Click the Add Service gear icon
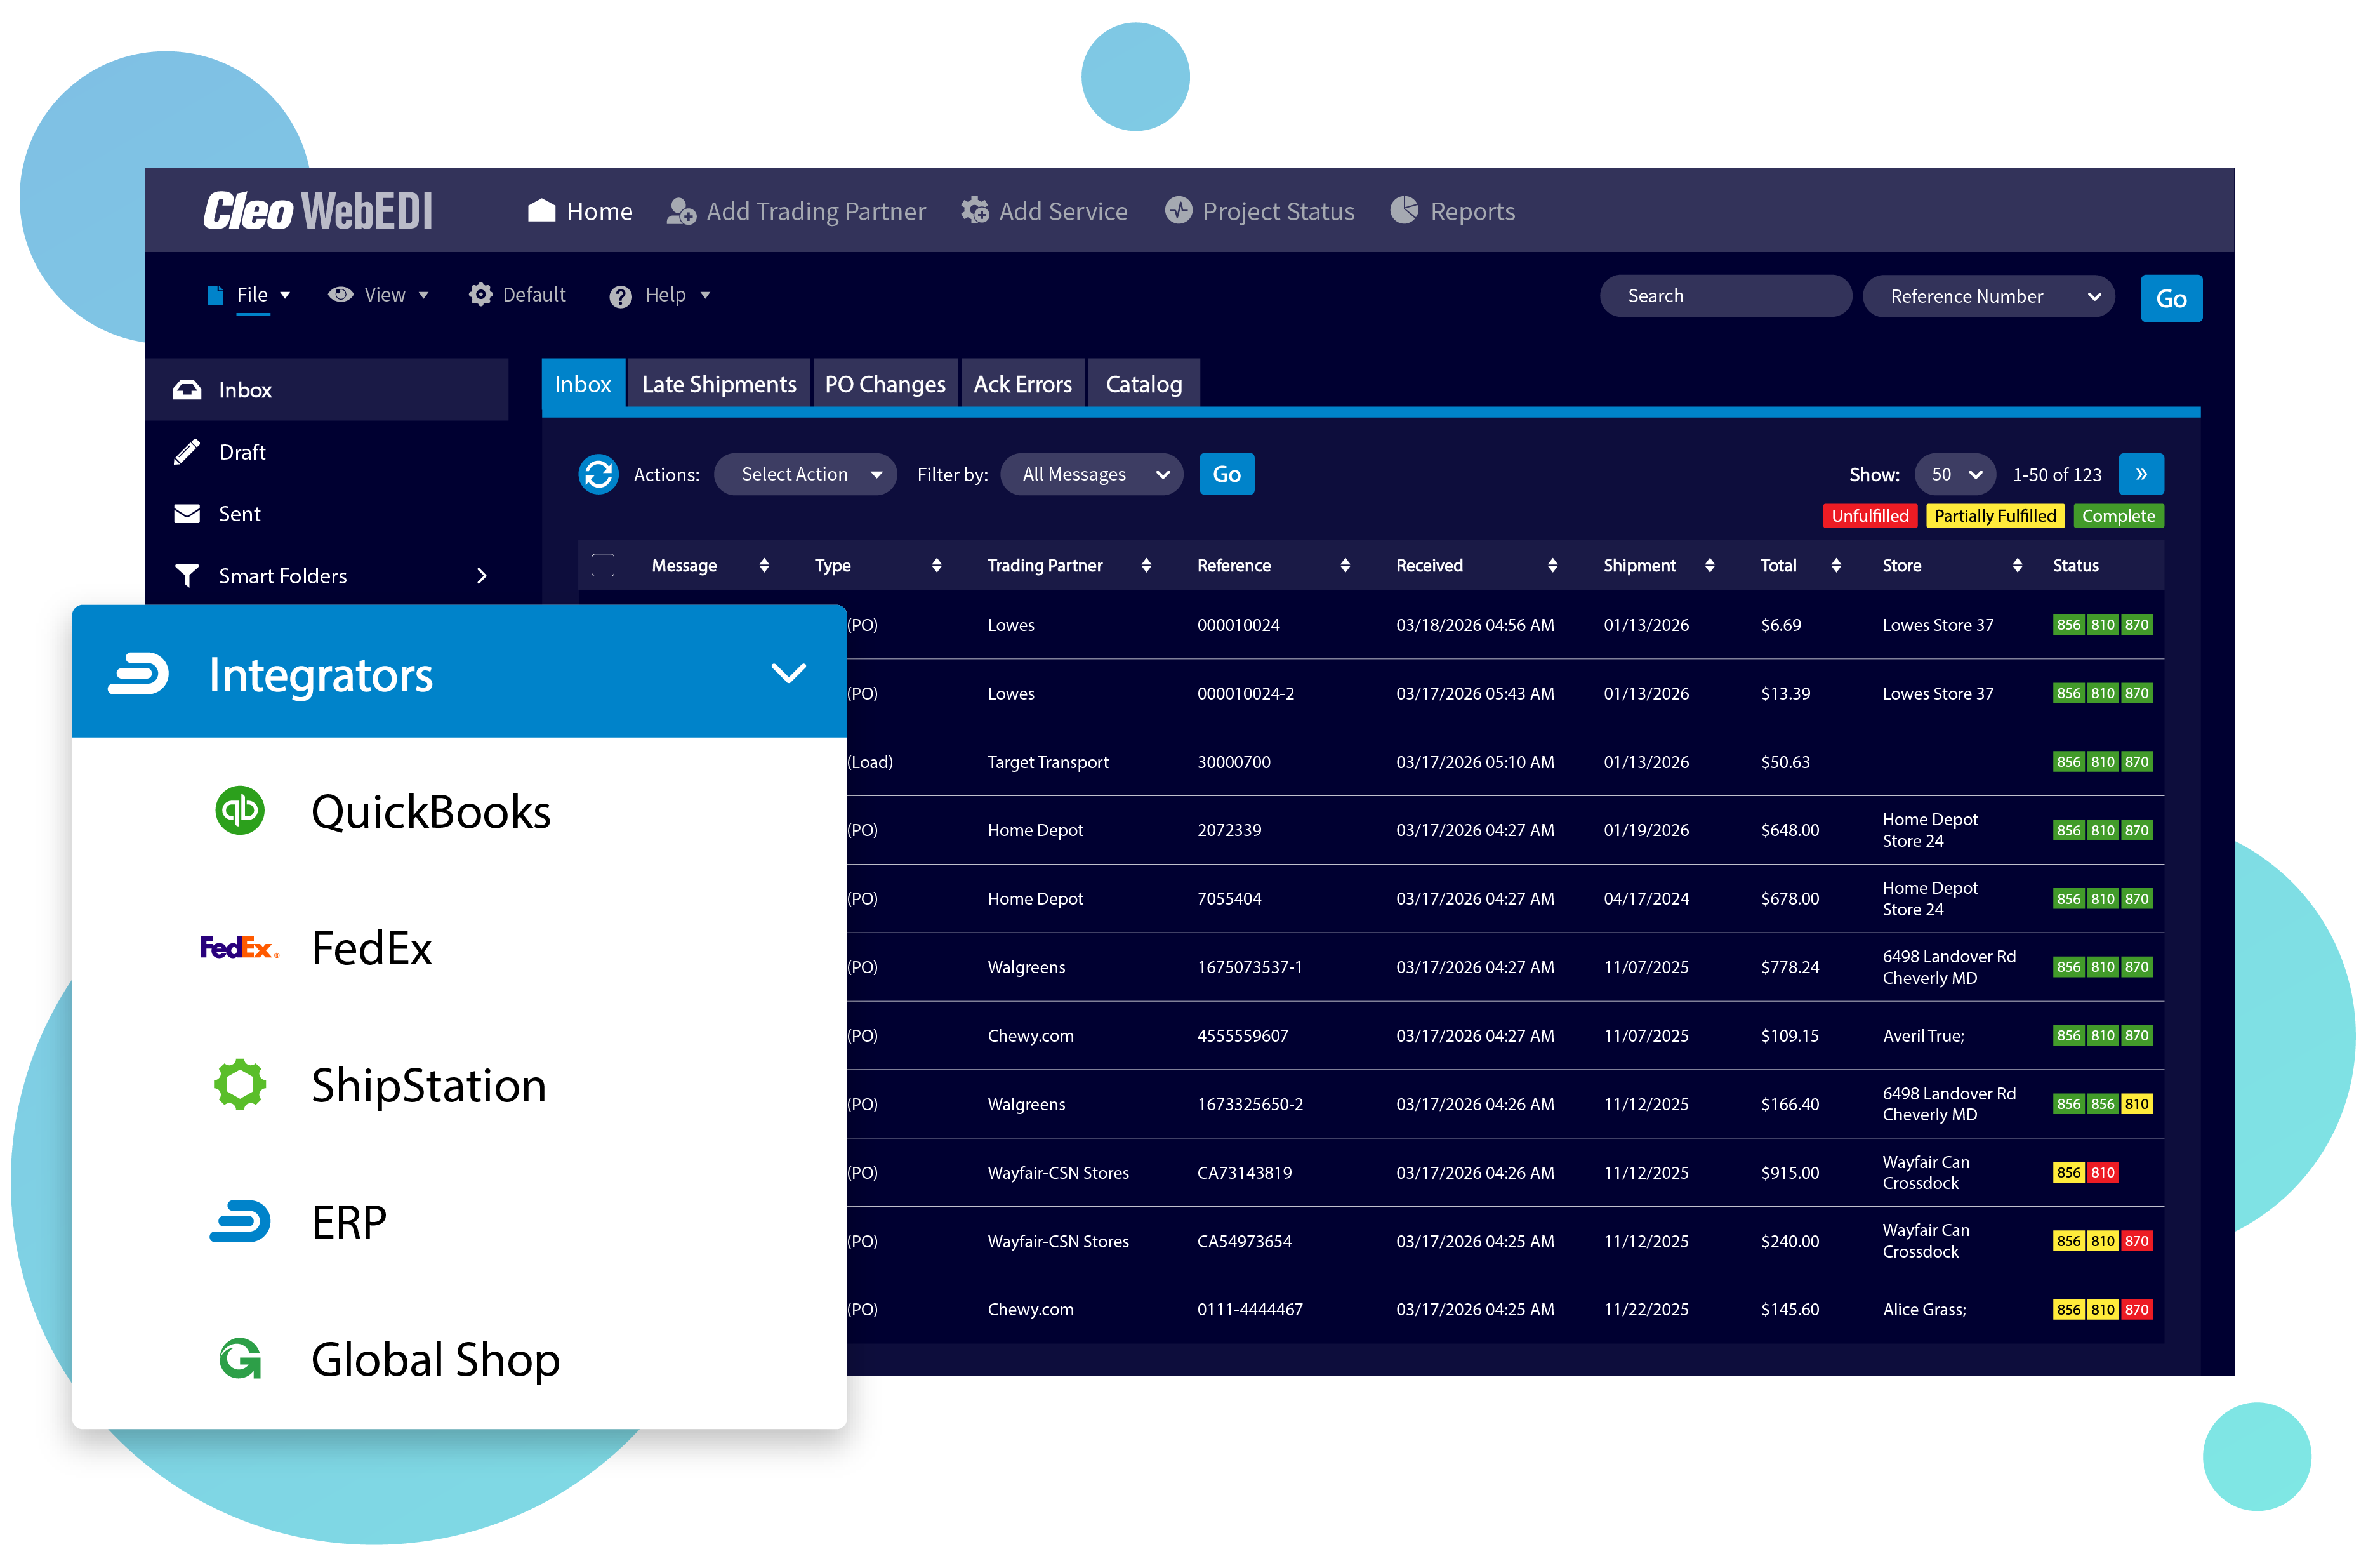Screen dimensions: 2380x1561 975,211
